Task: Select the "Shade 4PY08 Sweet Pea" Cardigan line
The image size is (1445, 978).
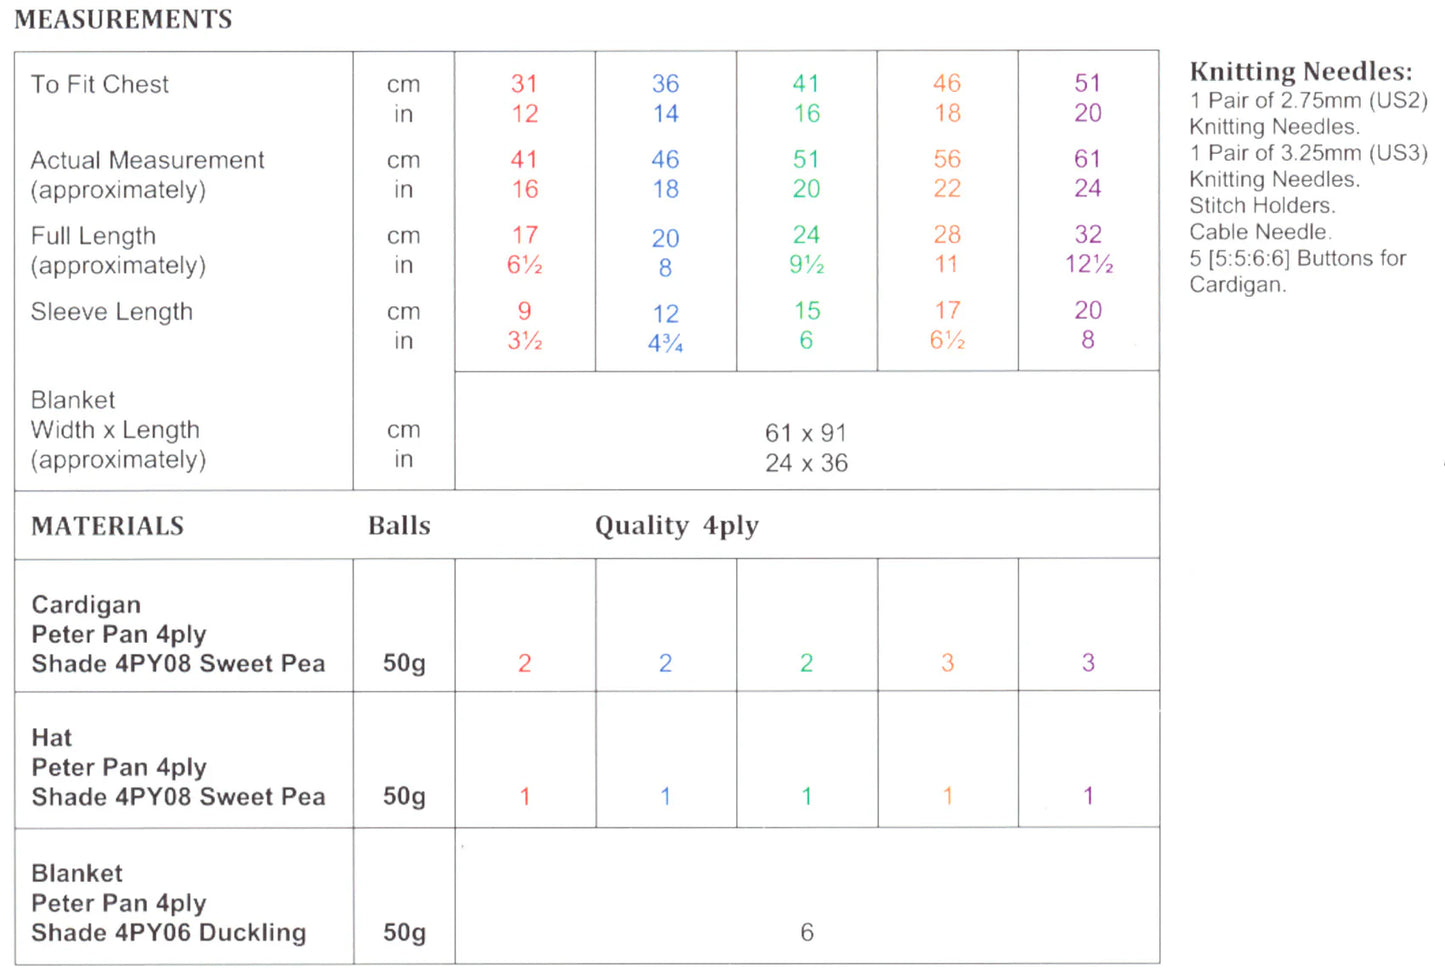Action: (x=178, y=664)
